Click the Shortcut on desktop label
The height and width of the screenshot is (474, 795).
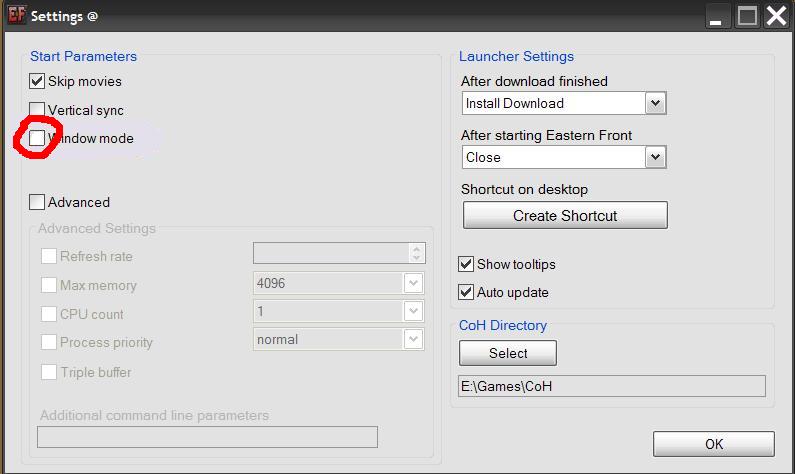524,189
